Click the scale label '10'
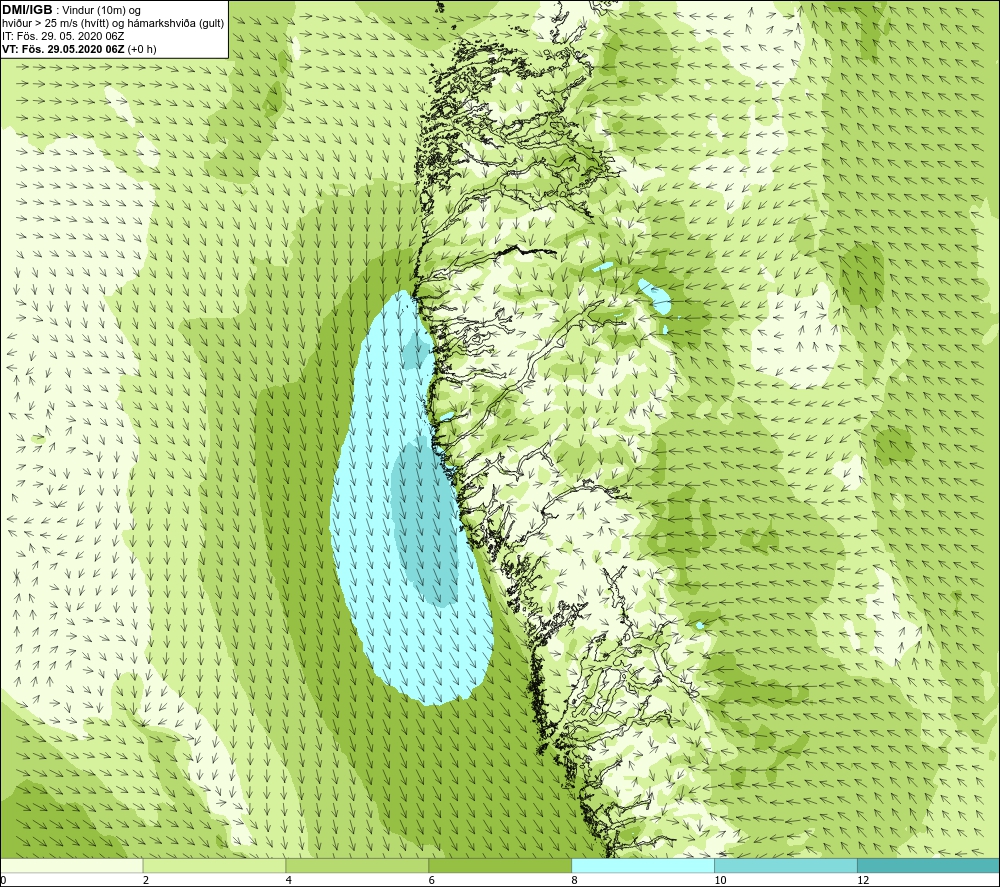1000x887 pixels. point(720,880)
